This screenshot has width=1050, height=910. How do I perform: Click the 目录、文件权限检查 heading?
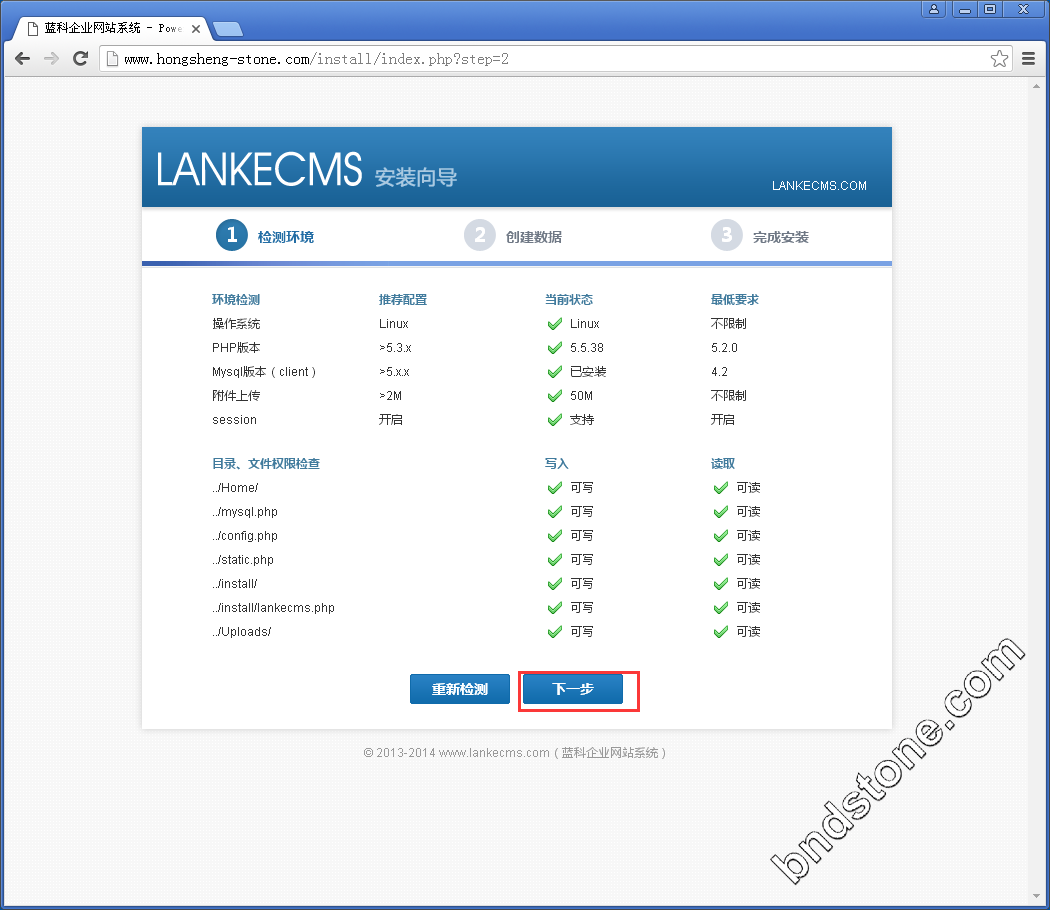pyautogui.click(x=266, y=463)
